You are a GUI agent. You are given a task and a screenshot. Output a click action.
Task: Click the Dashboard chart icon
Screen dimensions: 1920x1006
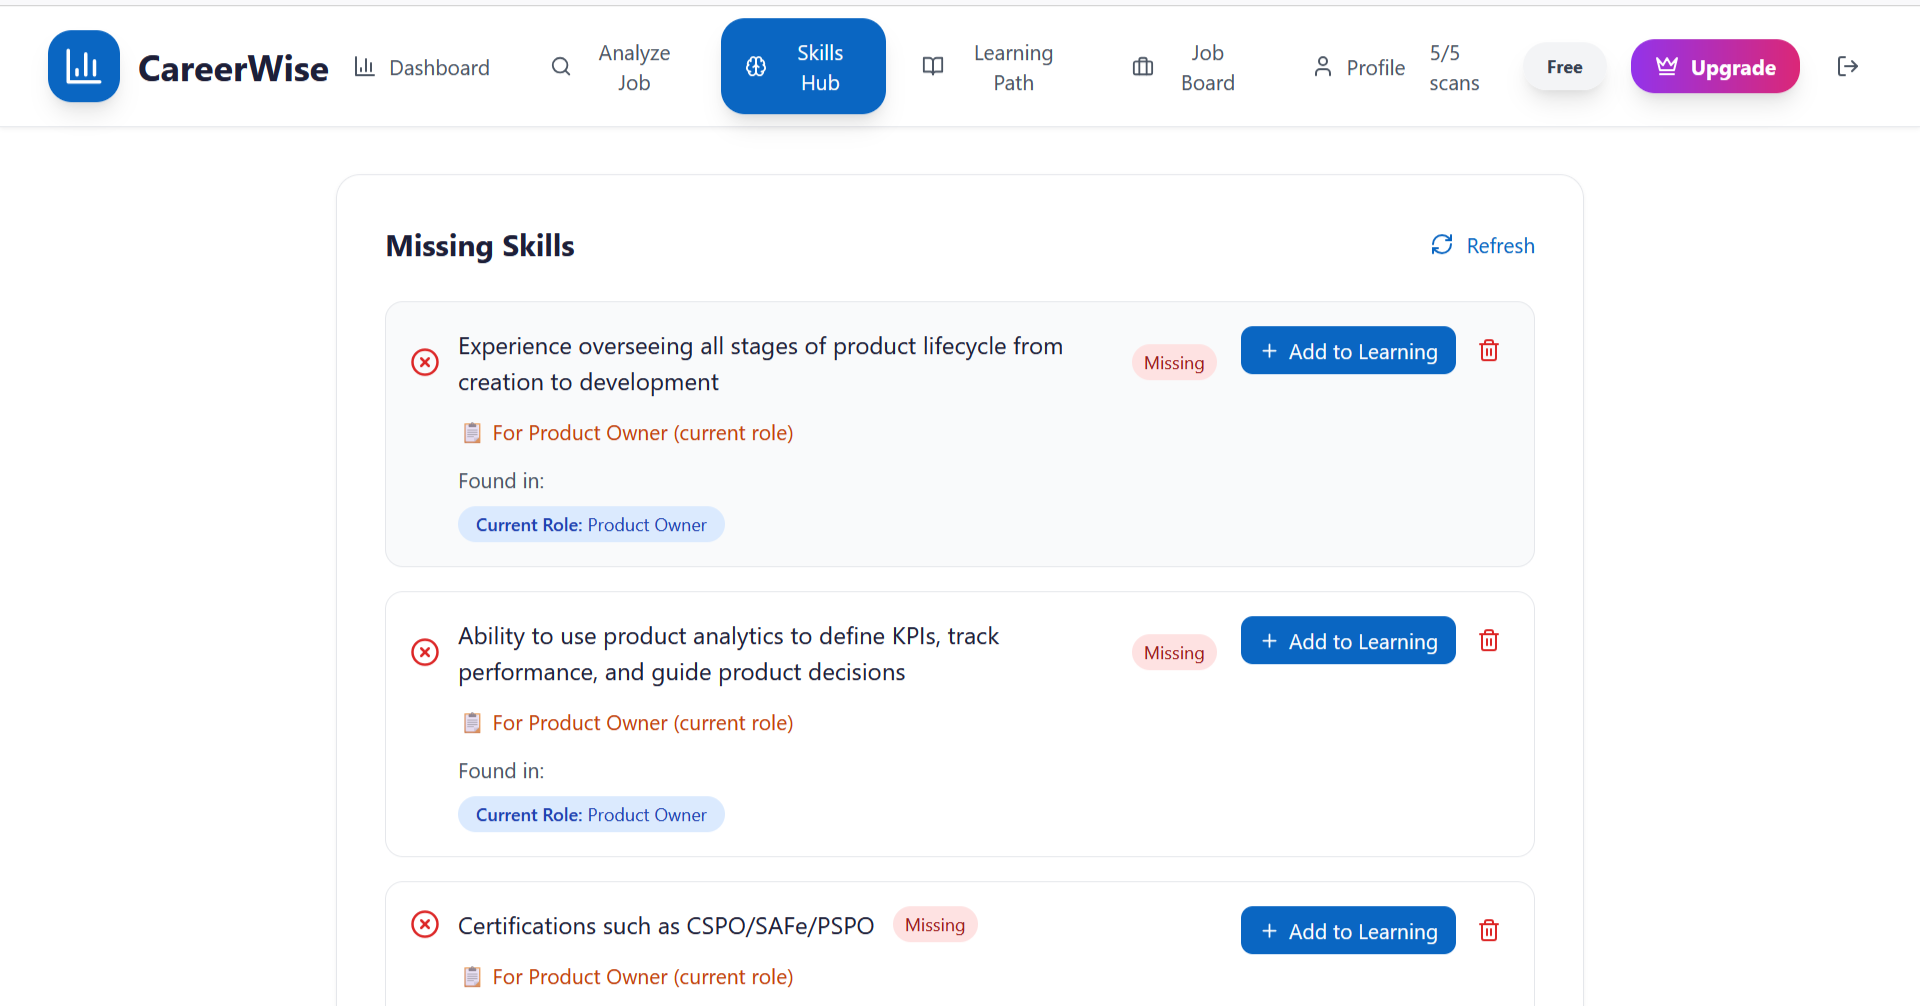(x=365, y=67)
